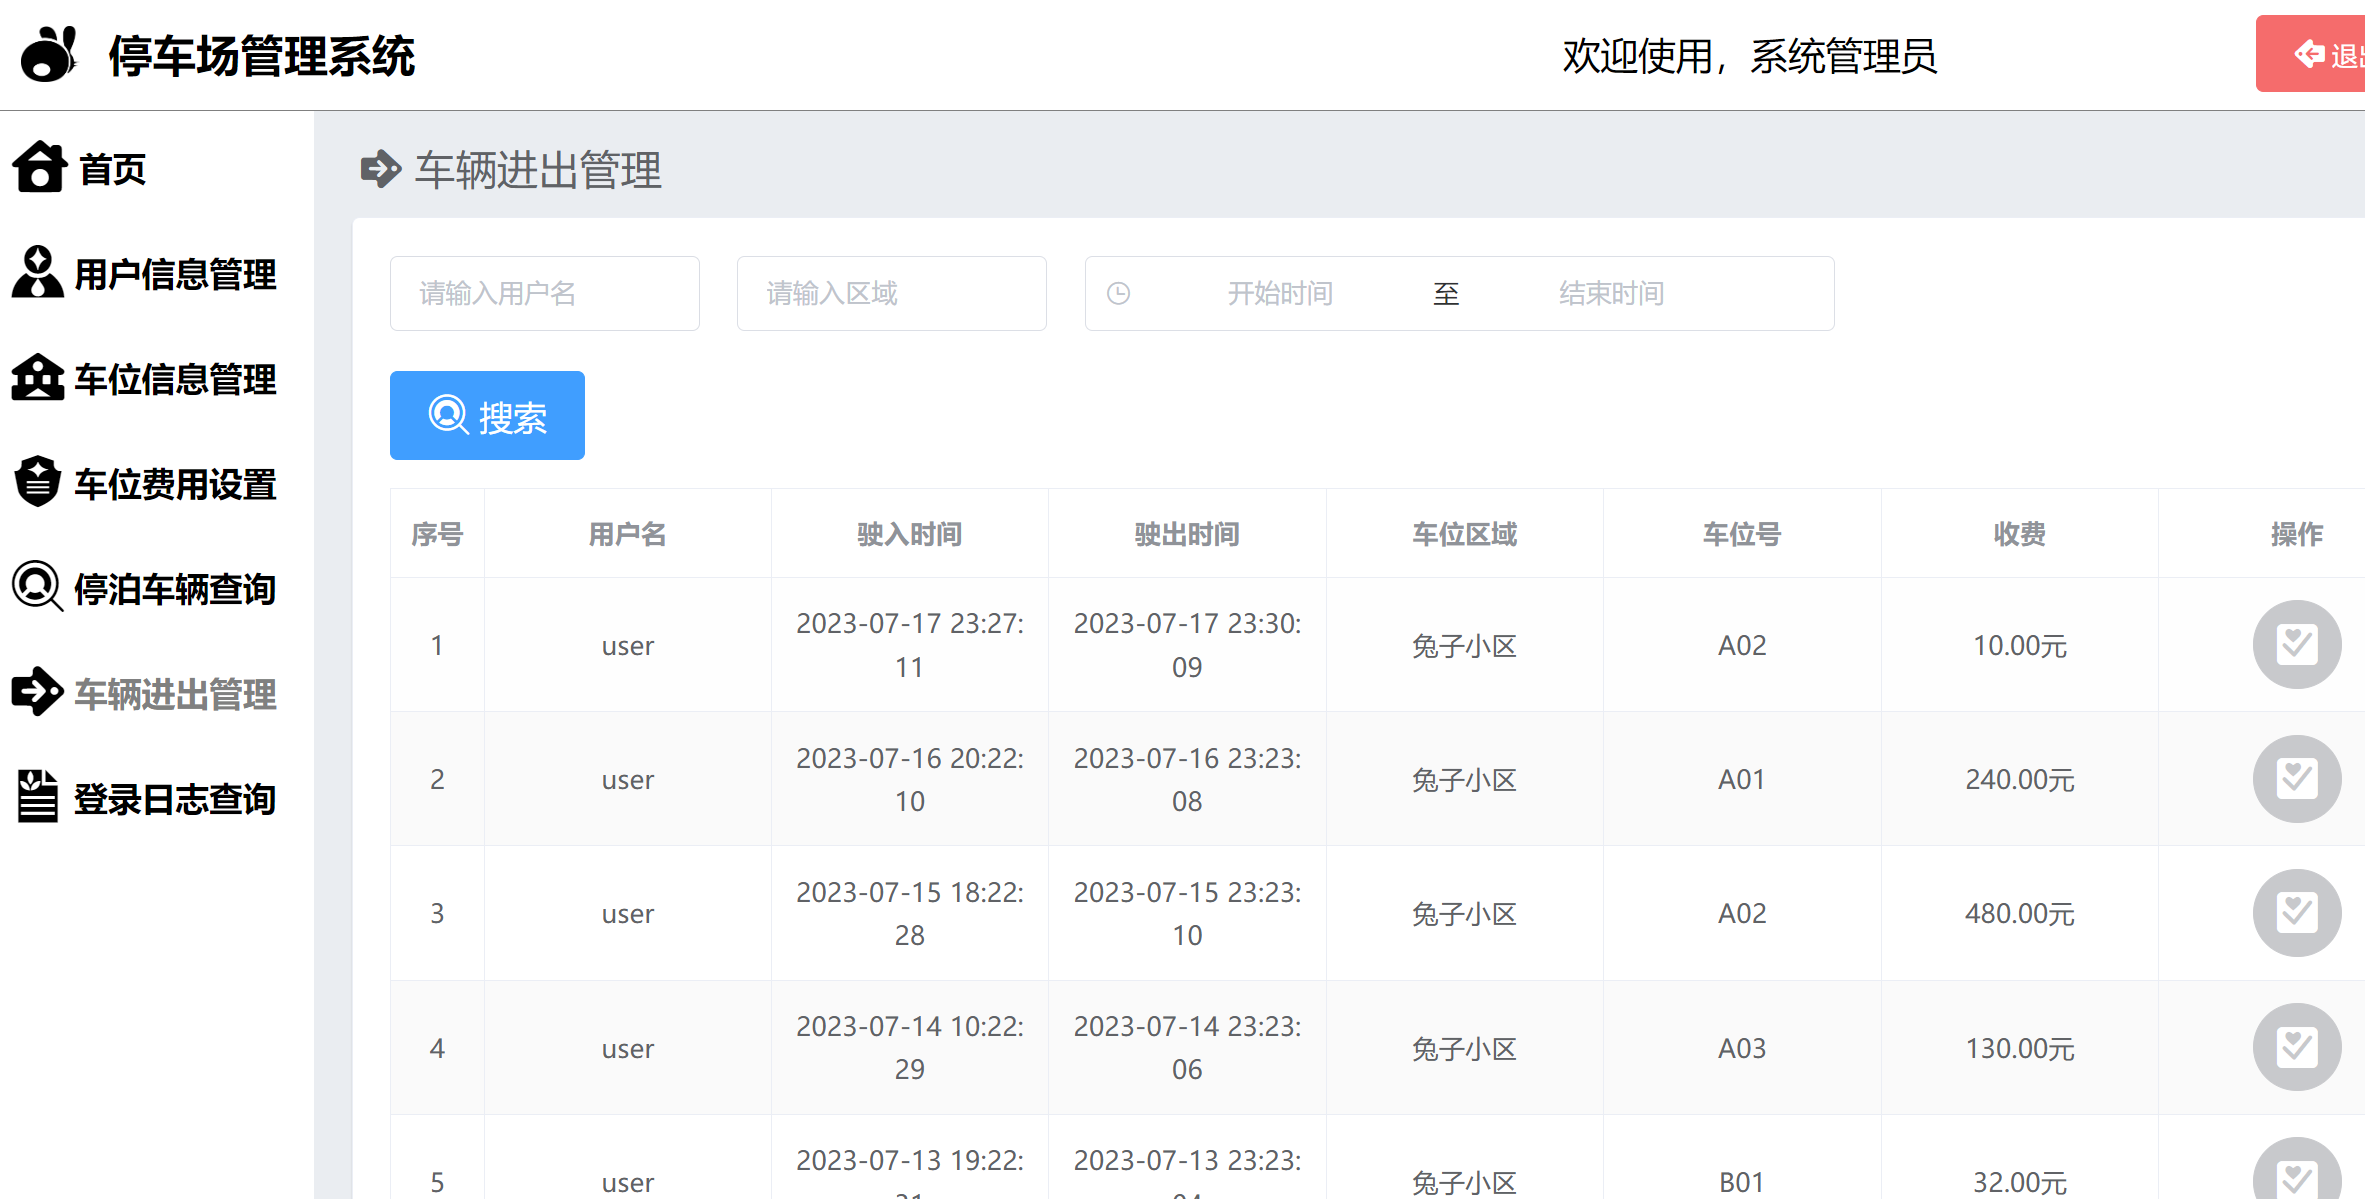
Task: Click the operation icon on row A03
Action: [2296, 1047]
